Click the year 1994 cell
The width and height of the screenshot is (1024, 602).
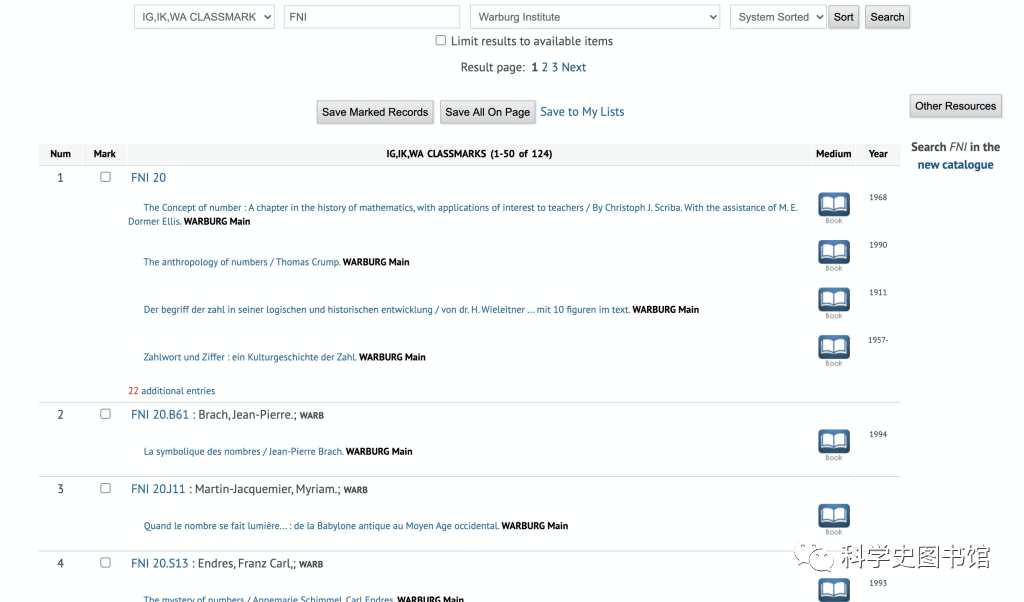point(878,434)
